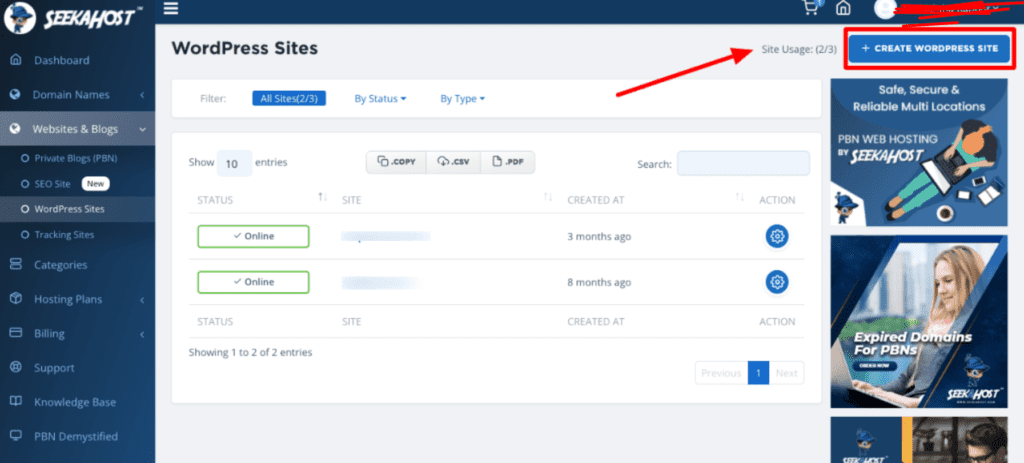This screenshot has width=1024, height=463.
Task: Go to Dashboard in sidebar
Action: pos(61,60)
